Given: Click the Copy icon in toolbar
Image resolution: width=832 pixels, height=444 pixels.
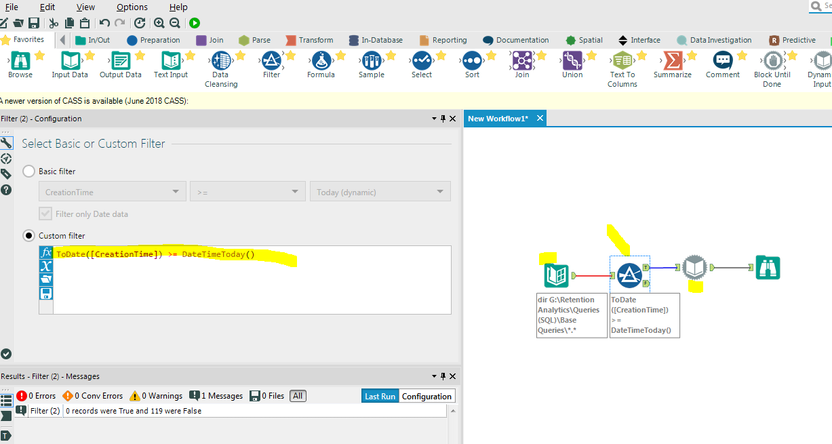Looking at the screenshot, I should 69,23.
